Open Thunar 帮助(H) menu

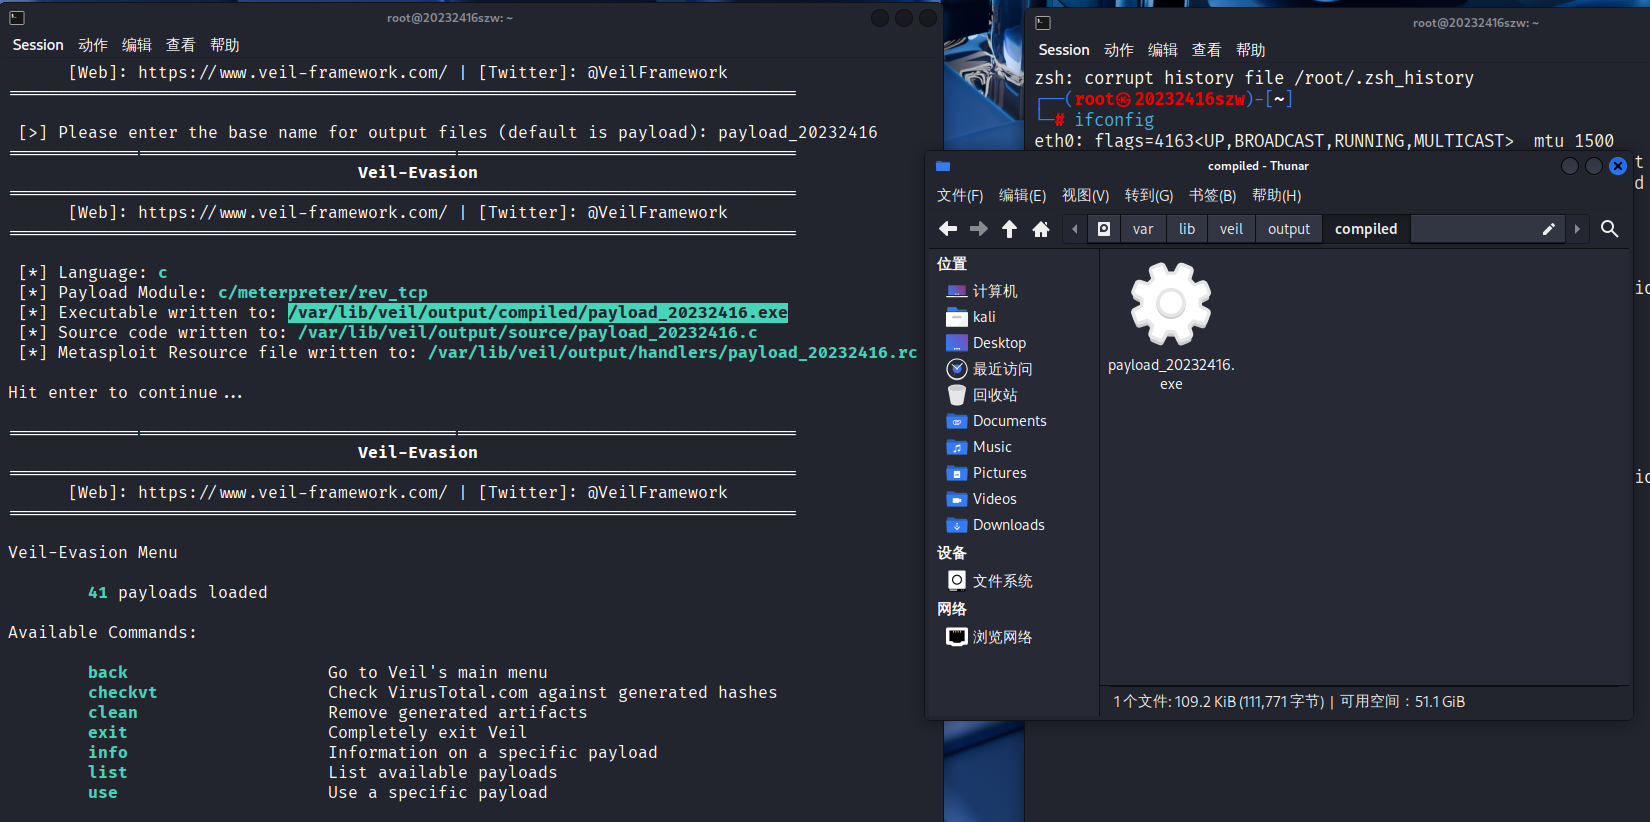pos(1277,195)
